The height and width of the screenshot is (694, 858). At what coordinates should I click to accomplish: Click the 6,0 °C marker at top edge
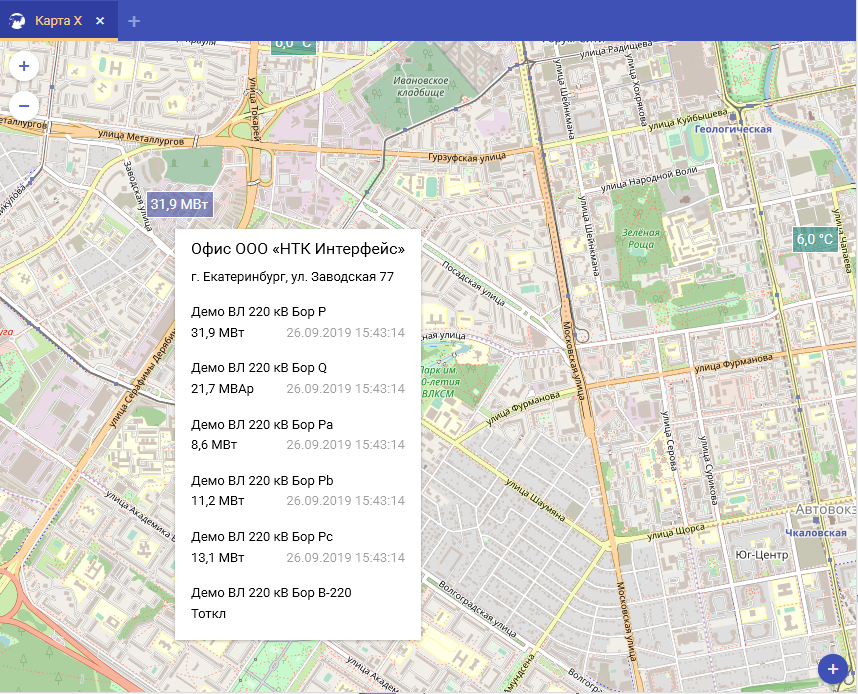[x=293, y=44]
